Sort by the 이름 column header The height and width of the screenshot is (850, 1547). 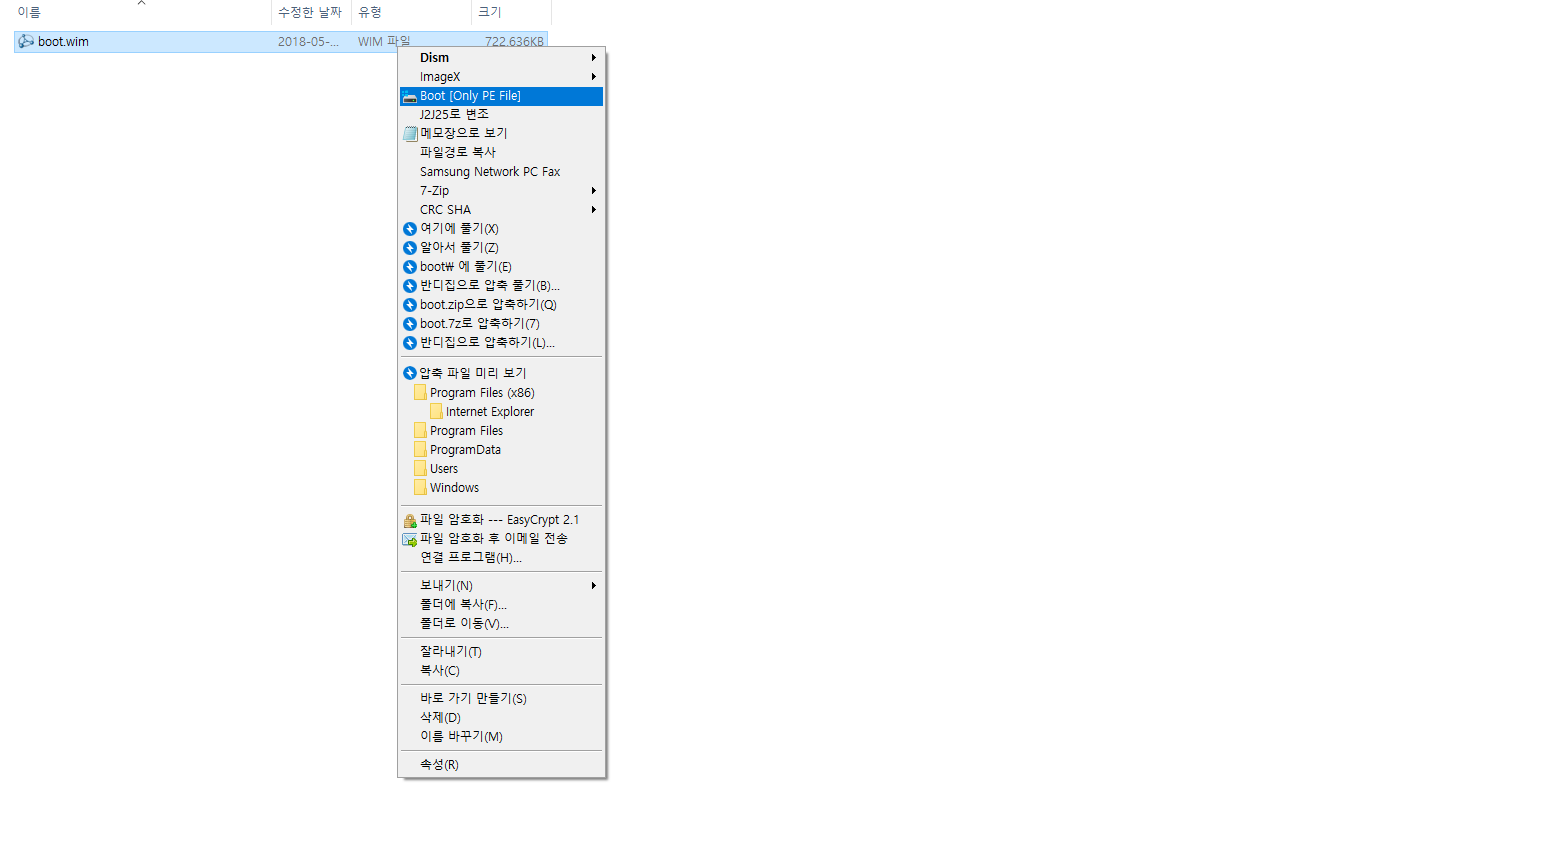pyautogui.click(x=142, y=12)
